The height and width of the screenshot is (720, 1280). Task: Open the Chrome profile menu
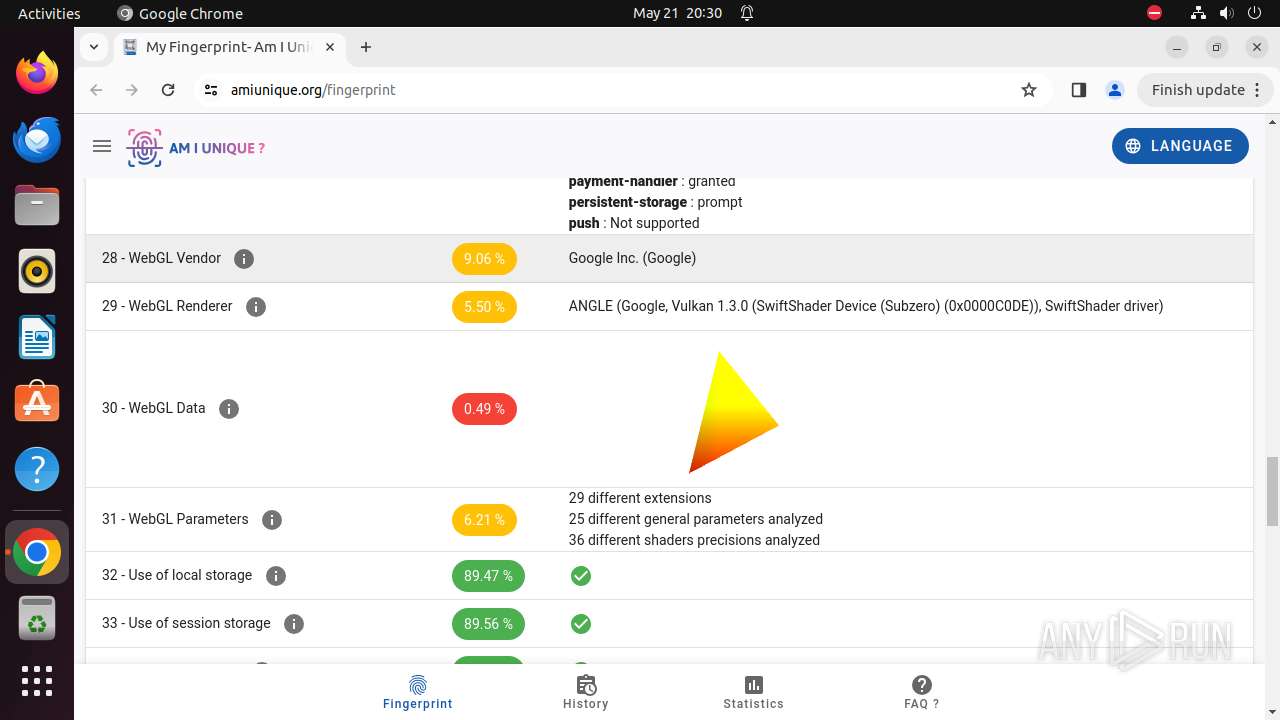1115,90
